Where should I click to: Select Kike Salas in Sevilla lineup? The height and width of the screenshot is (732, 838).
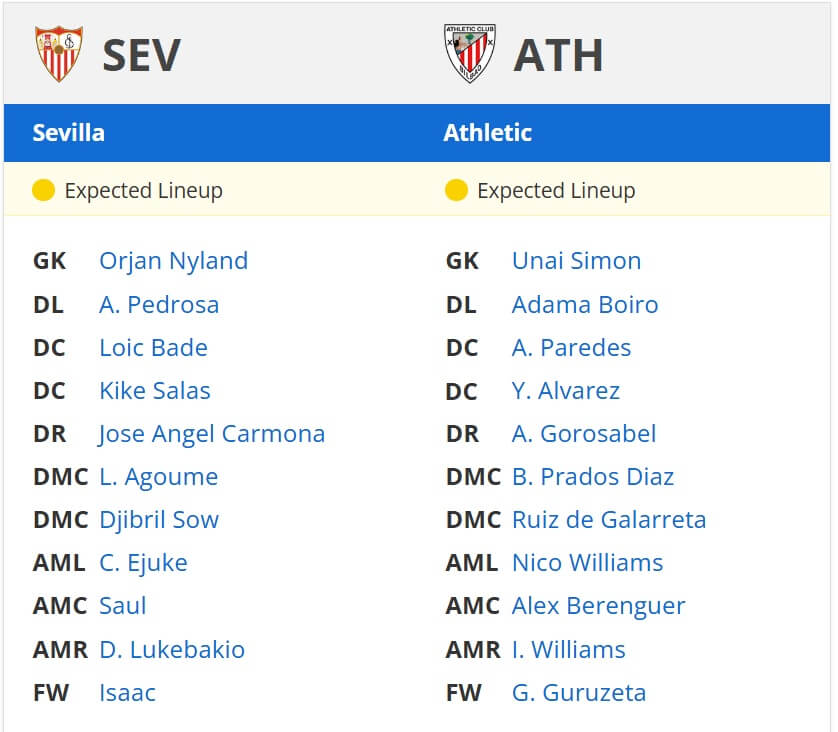[155, 391]
